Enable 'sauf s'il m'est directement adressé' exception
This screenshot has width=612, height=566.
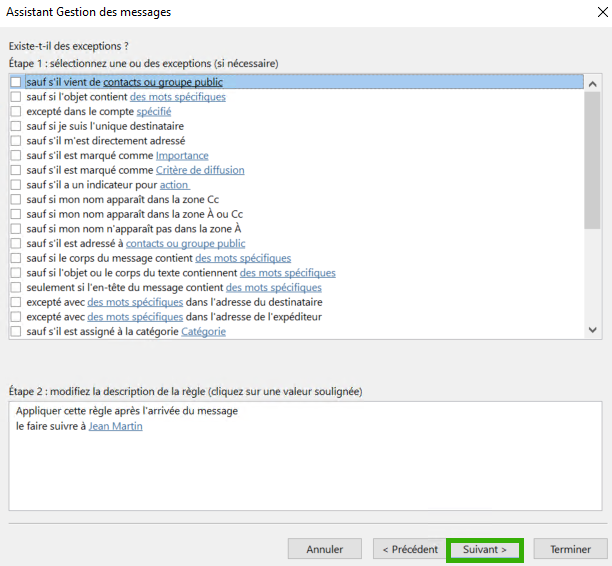click(x=16, y=141)
